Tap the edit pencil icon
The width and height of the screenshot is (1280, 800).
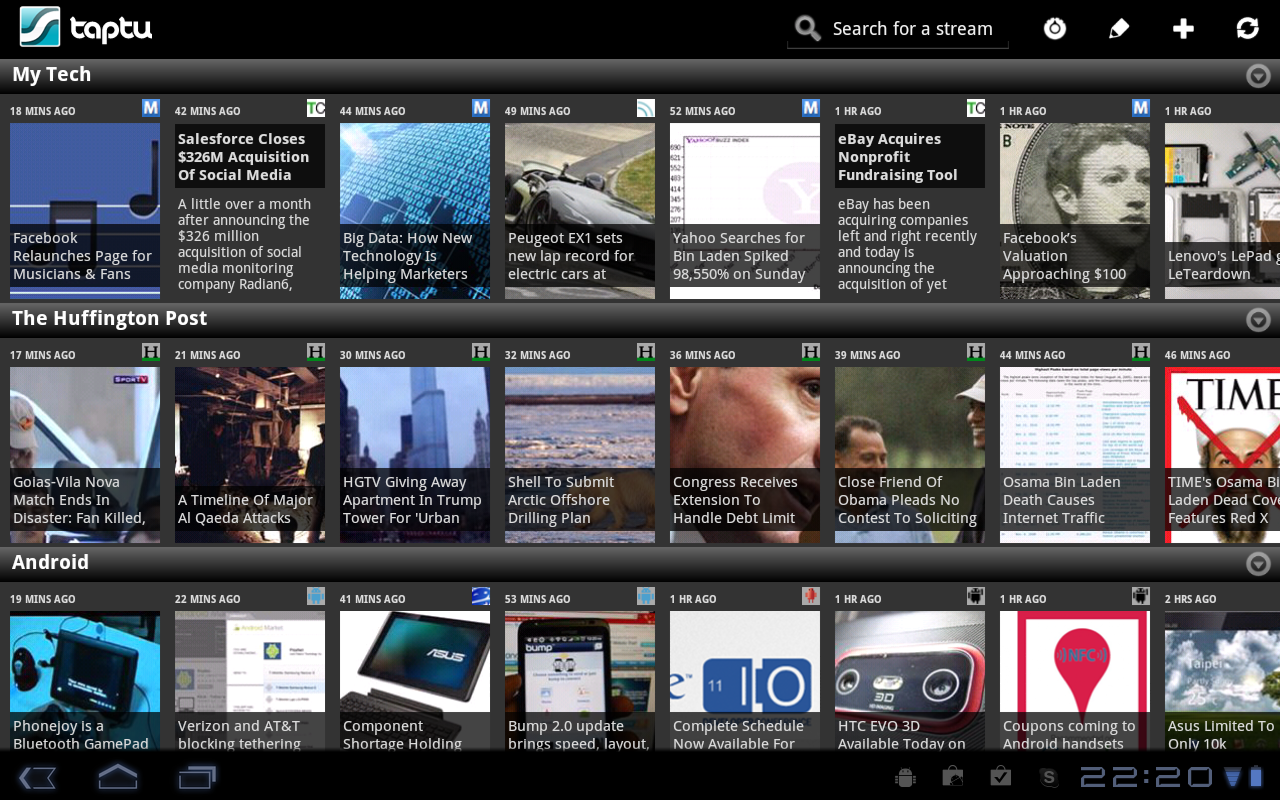[1119, 29]
